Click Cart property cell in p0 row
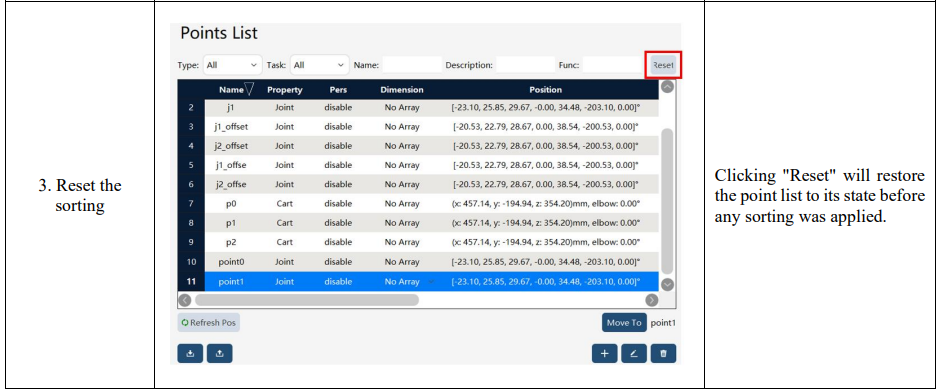Image resolution: width=942 pixels, height=392 pixels. point(285,204)
